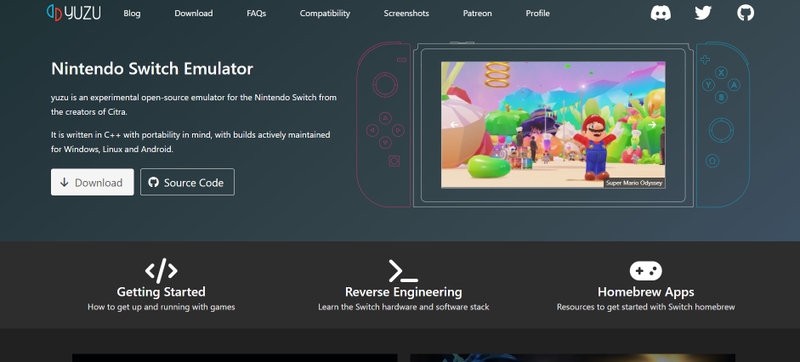Show next screenshot with right carousel arrow

pyautogui.click(x=652, y=124)
